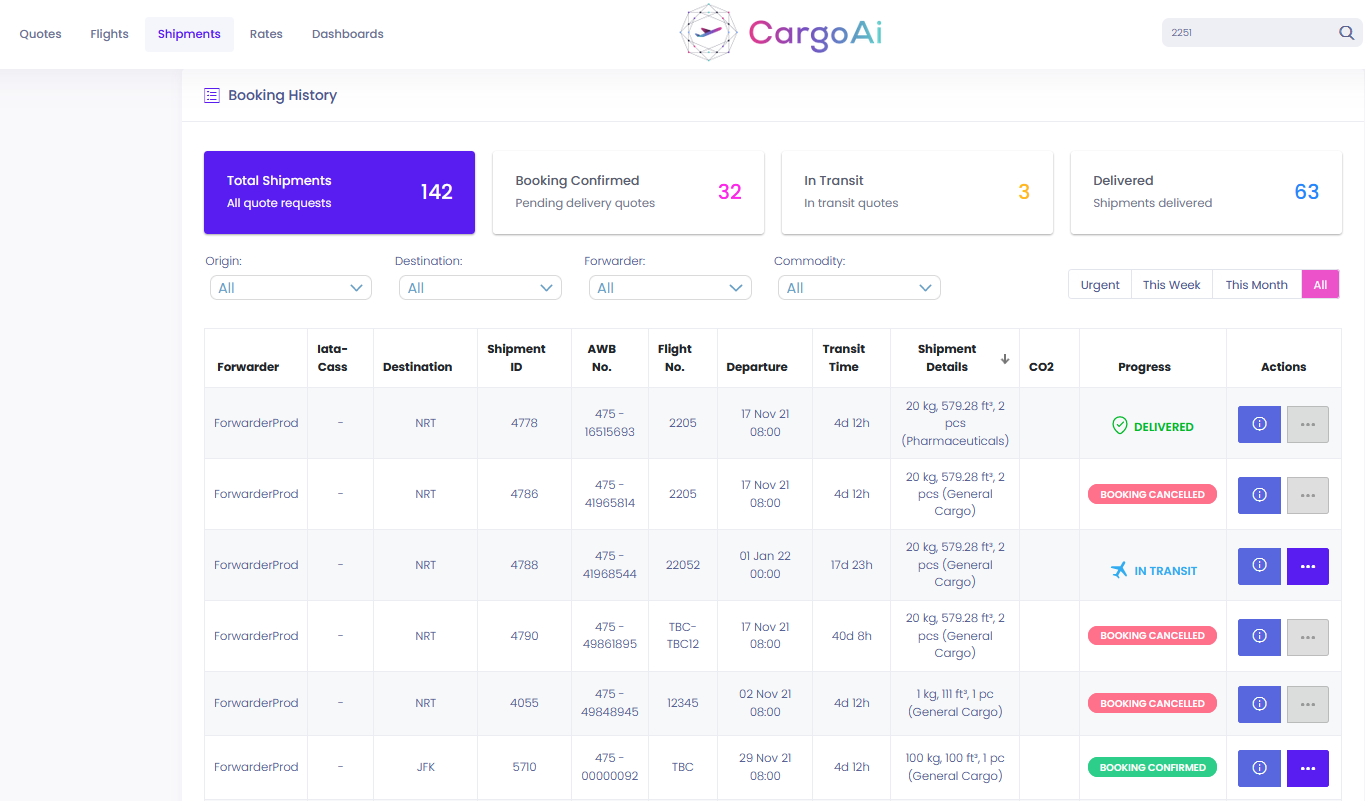Click the Booking History list icon

(212, 96)
